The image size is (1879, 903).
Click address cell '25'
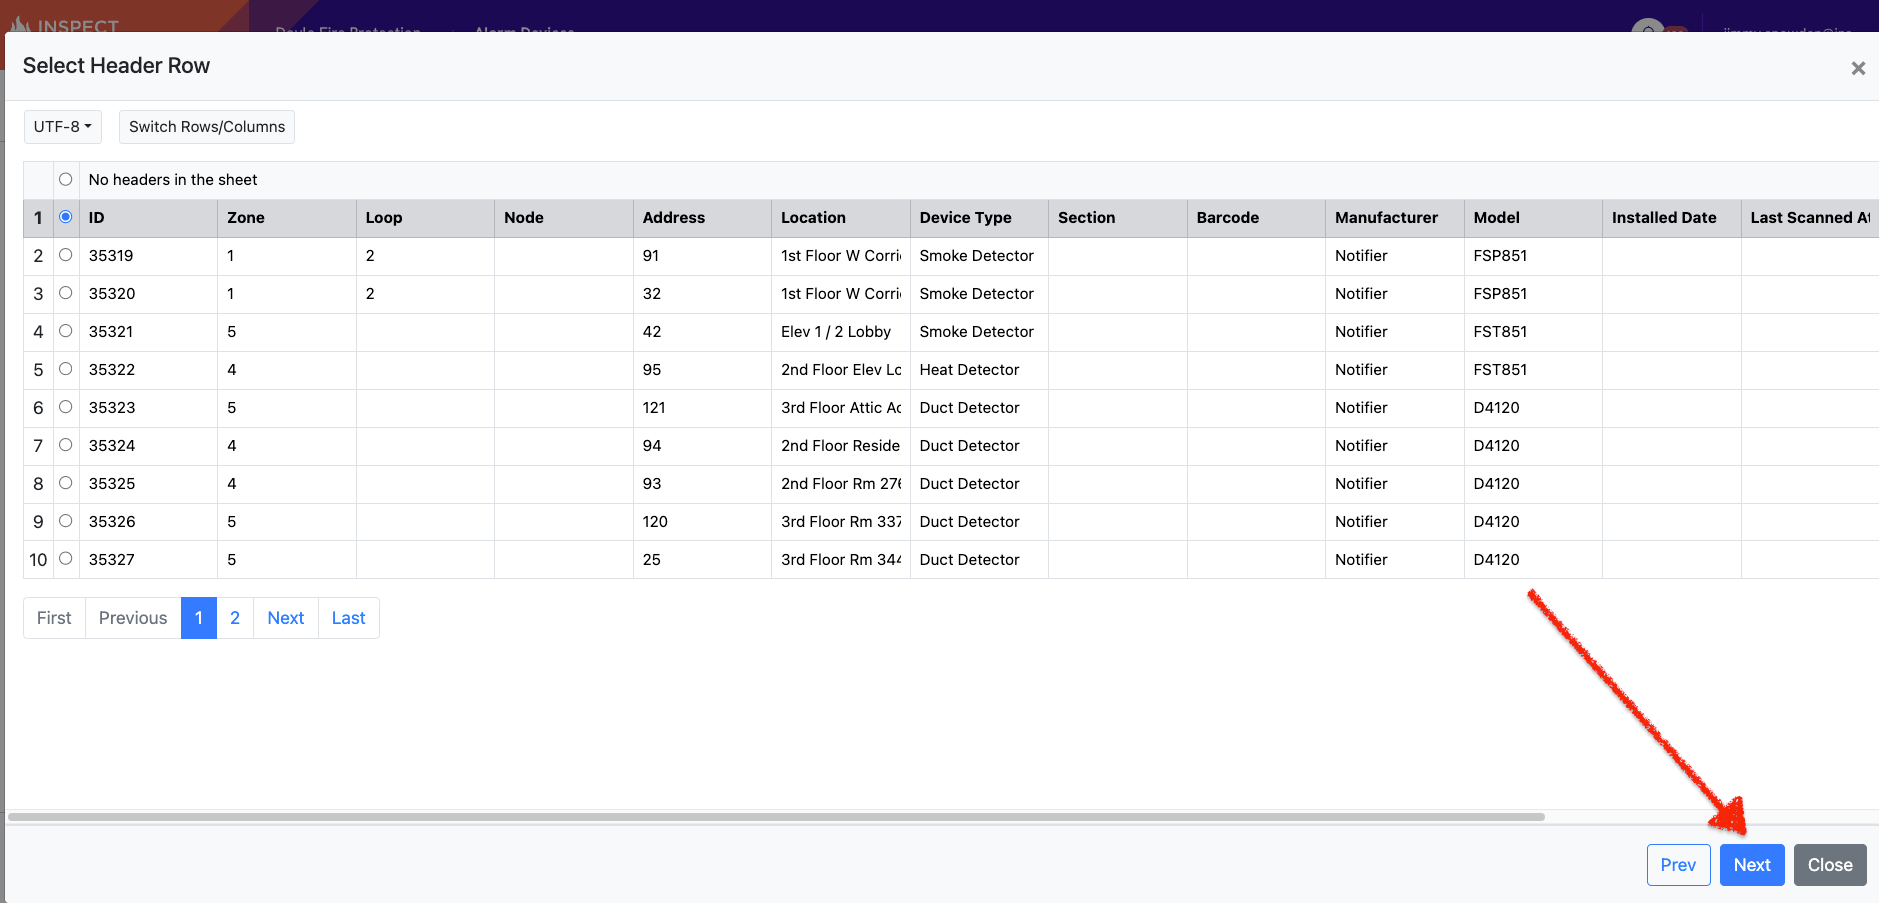[x=702, y=560]
